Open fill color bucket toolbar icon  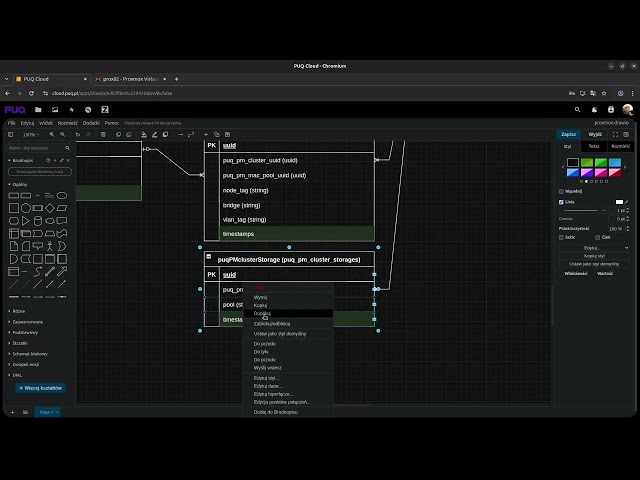coord(144,134)
